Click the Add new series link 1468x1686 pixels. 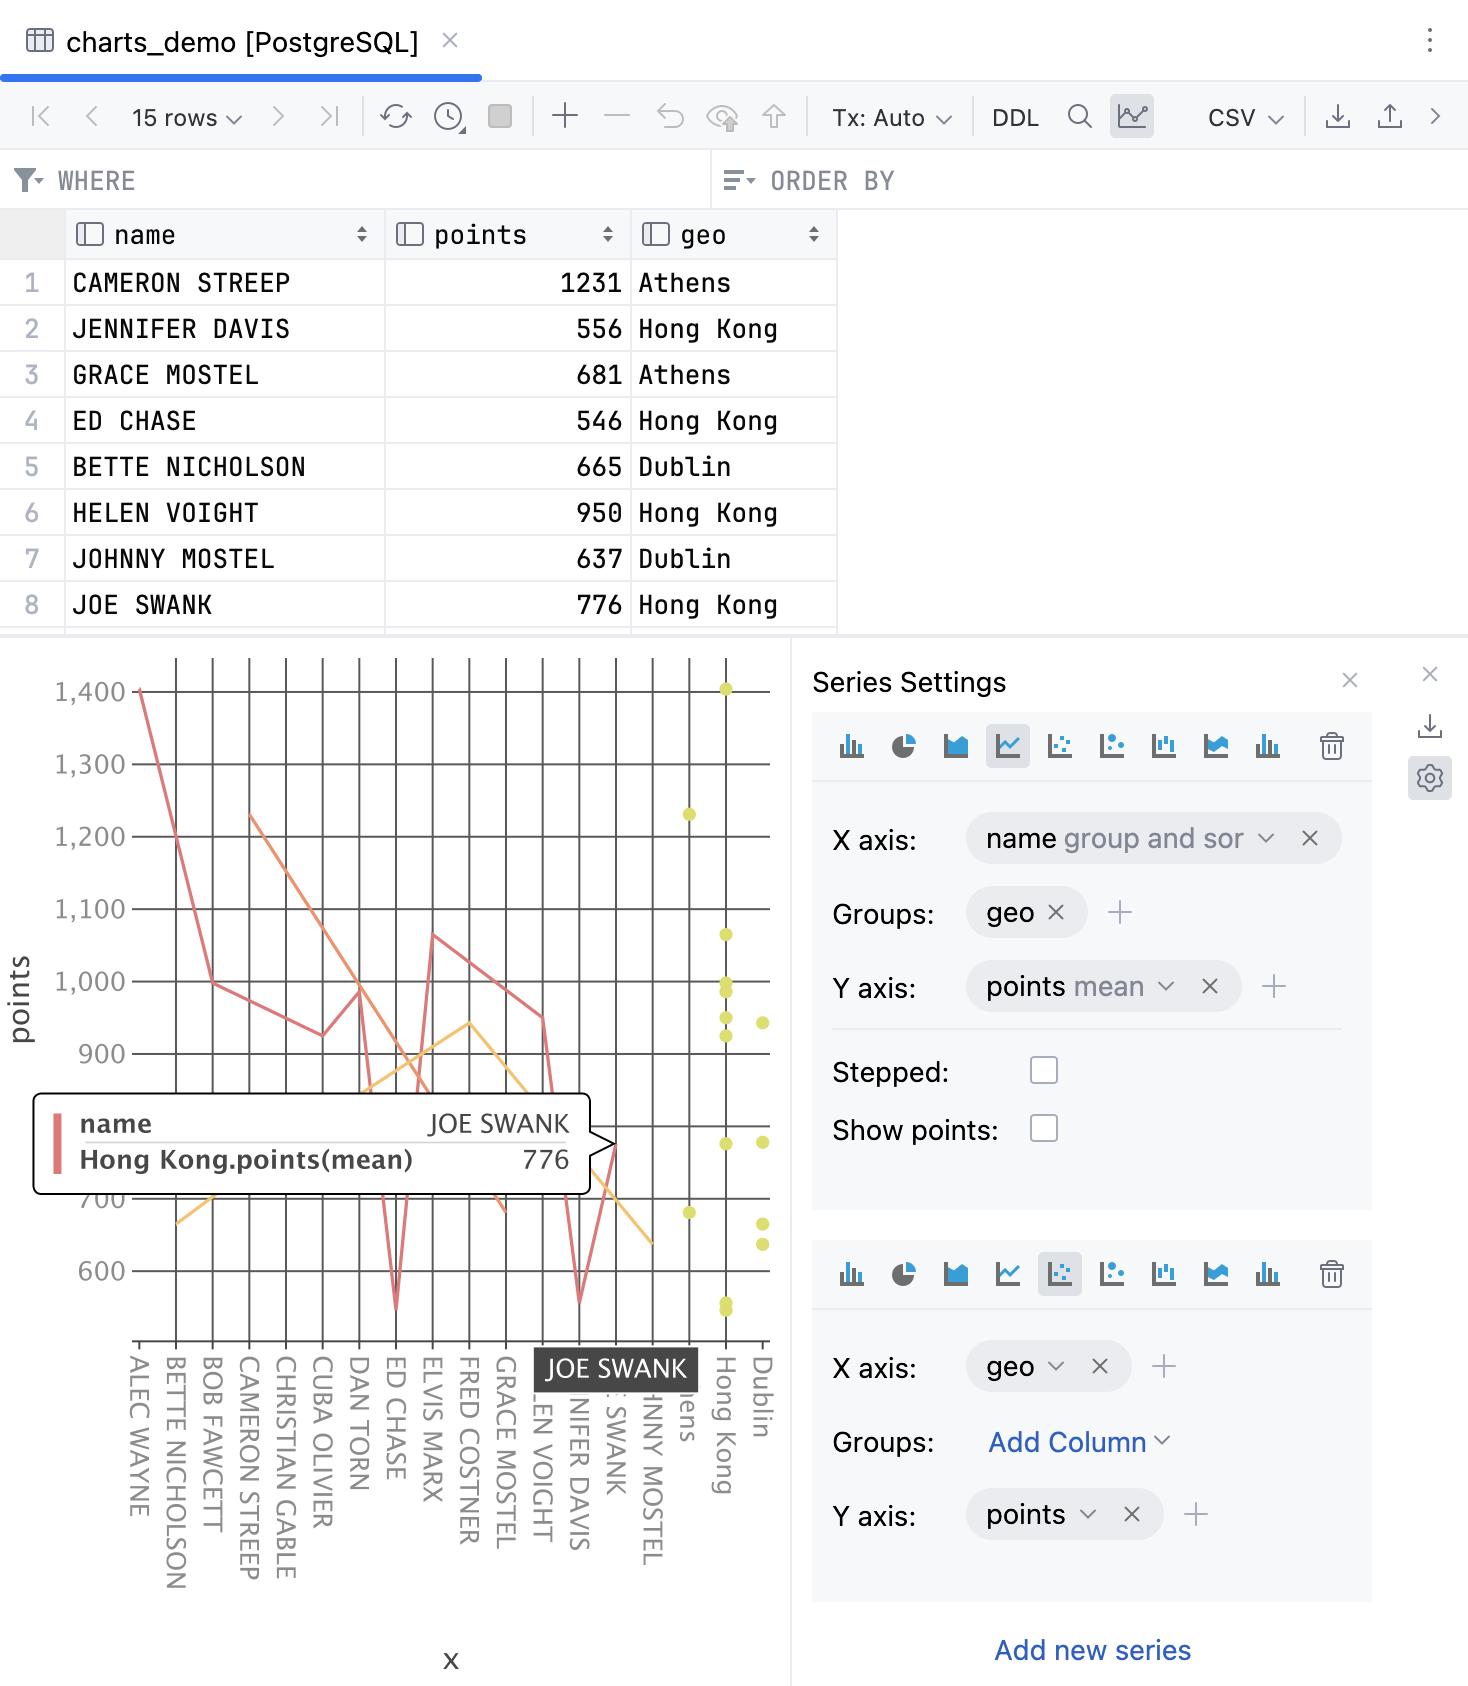(1092, 1650)
